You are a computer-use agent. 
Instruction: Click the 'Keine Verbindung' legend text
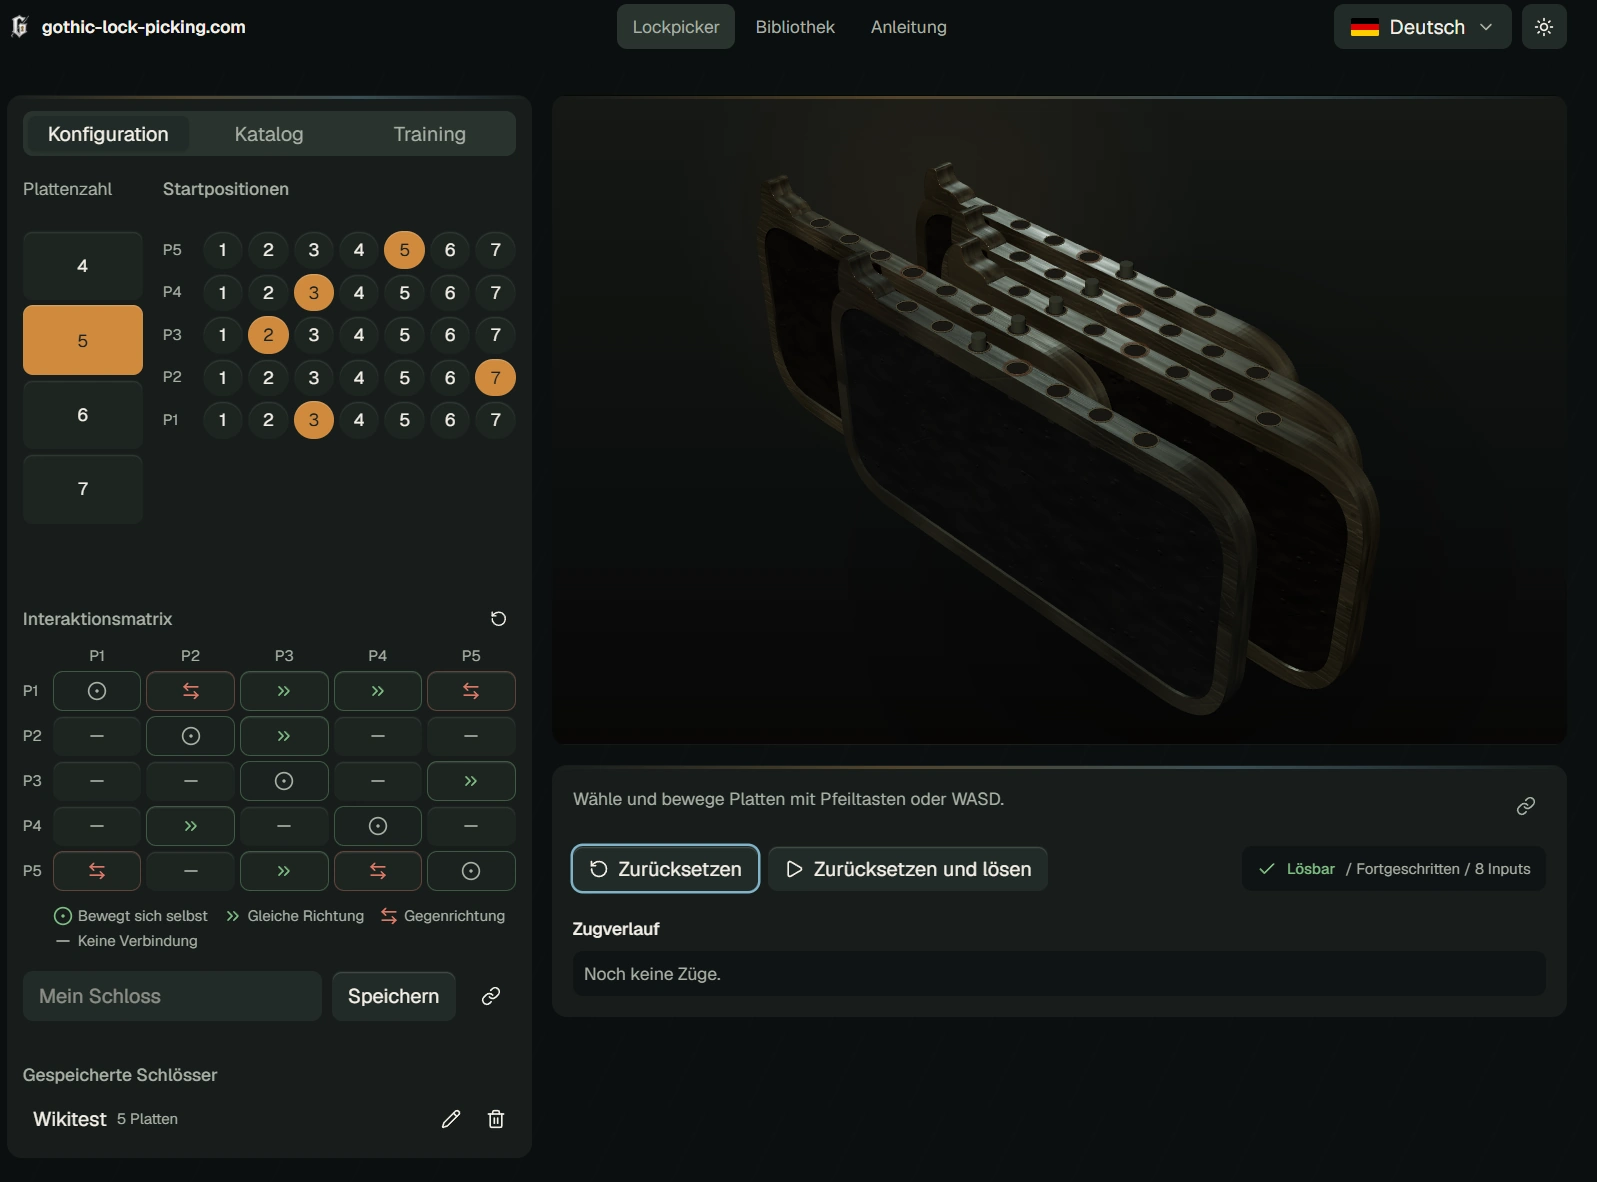(x=138, y=941)
